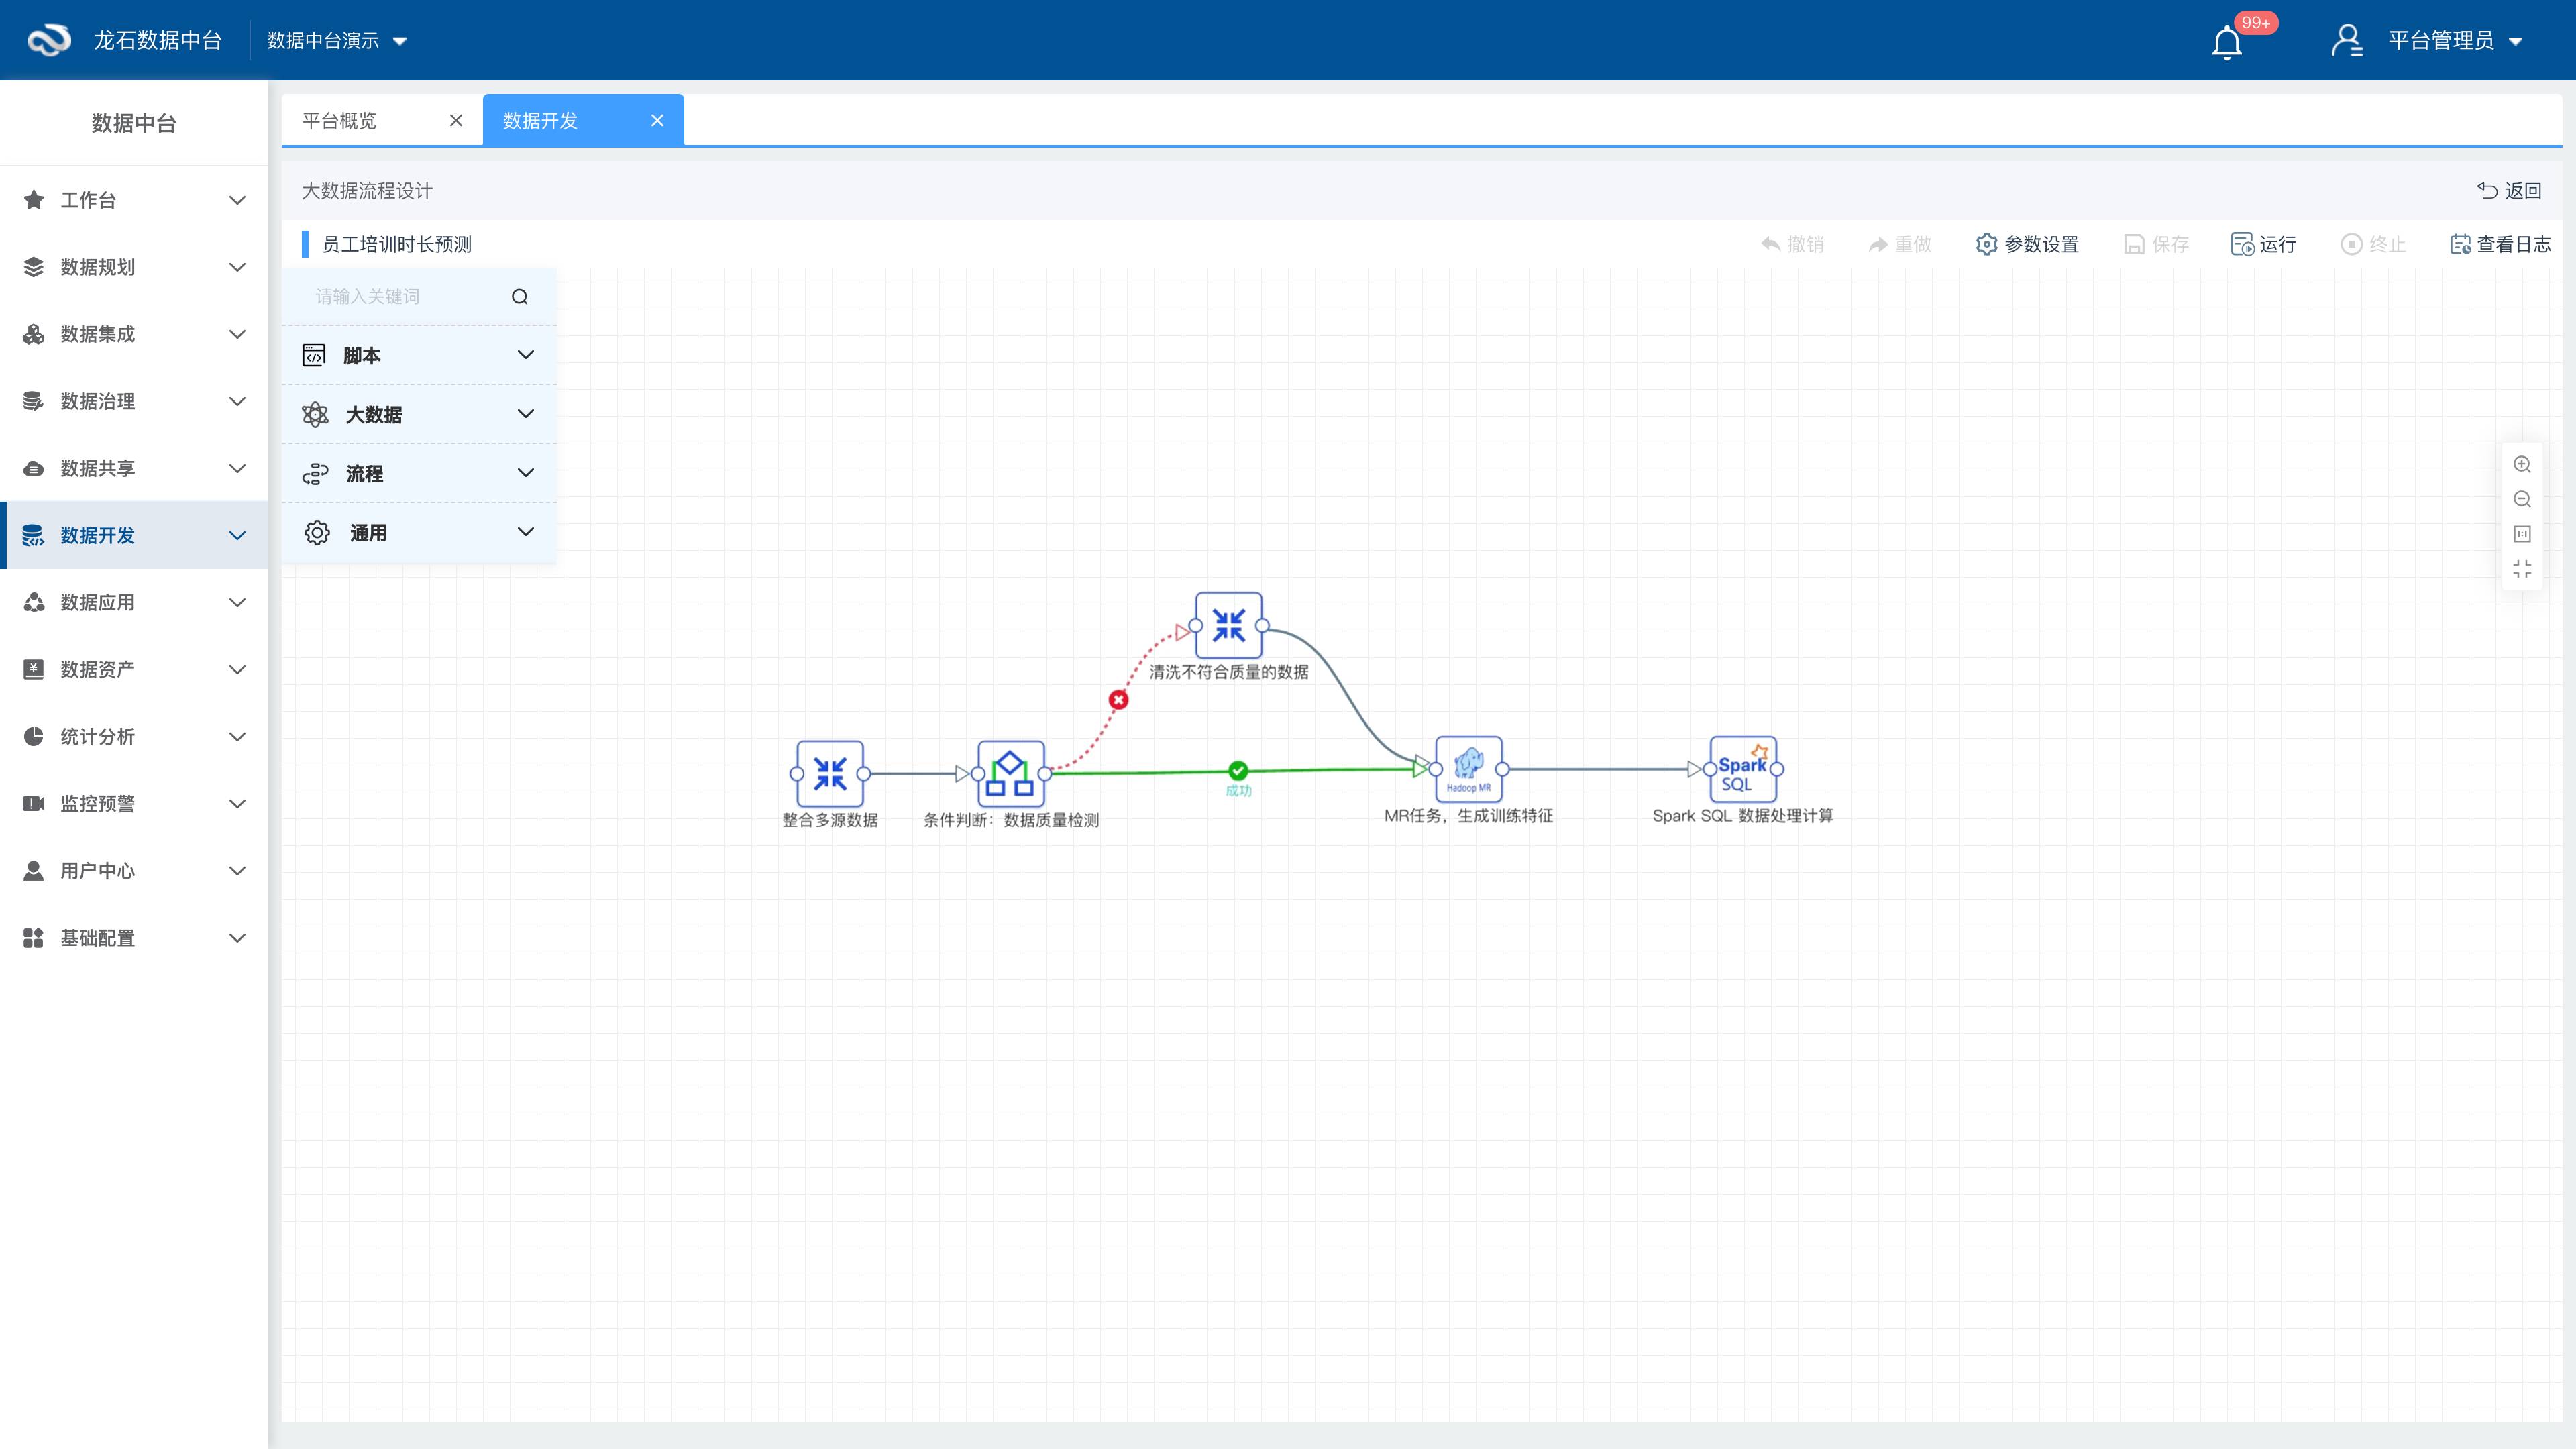Image resolution: width=2576 pixels, height=1449 pixels.
Task: Click the Hadoop MR task node
Action: click(x=1468, y=768)
